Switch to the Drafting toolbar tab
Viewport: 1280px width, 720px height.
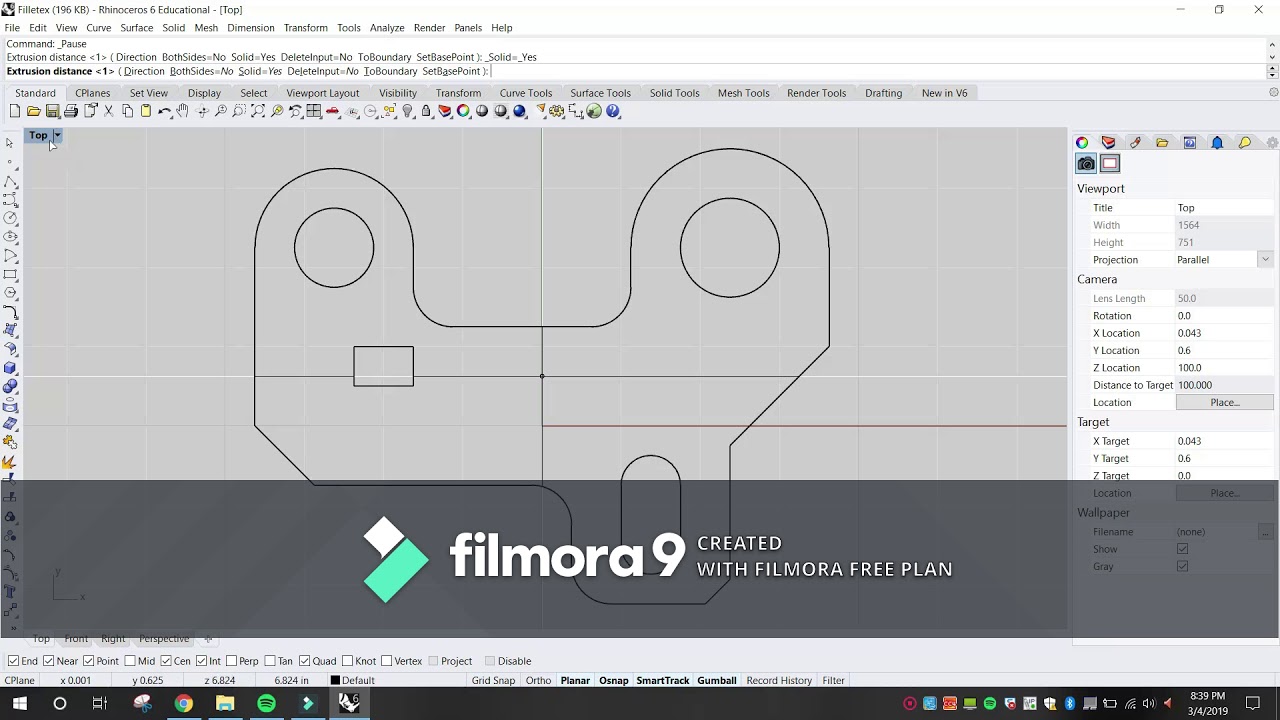point(884,93)
